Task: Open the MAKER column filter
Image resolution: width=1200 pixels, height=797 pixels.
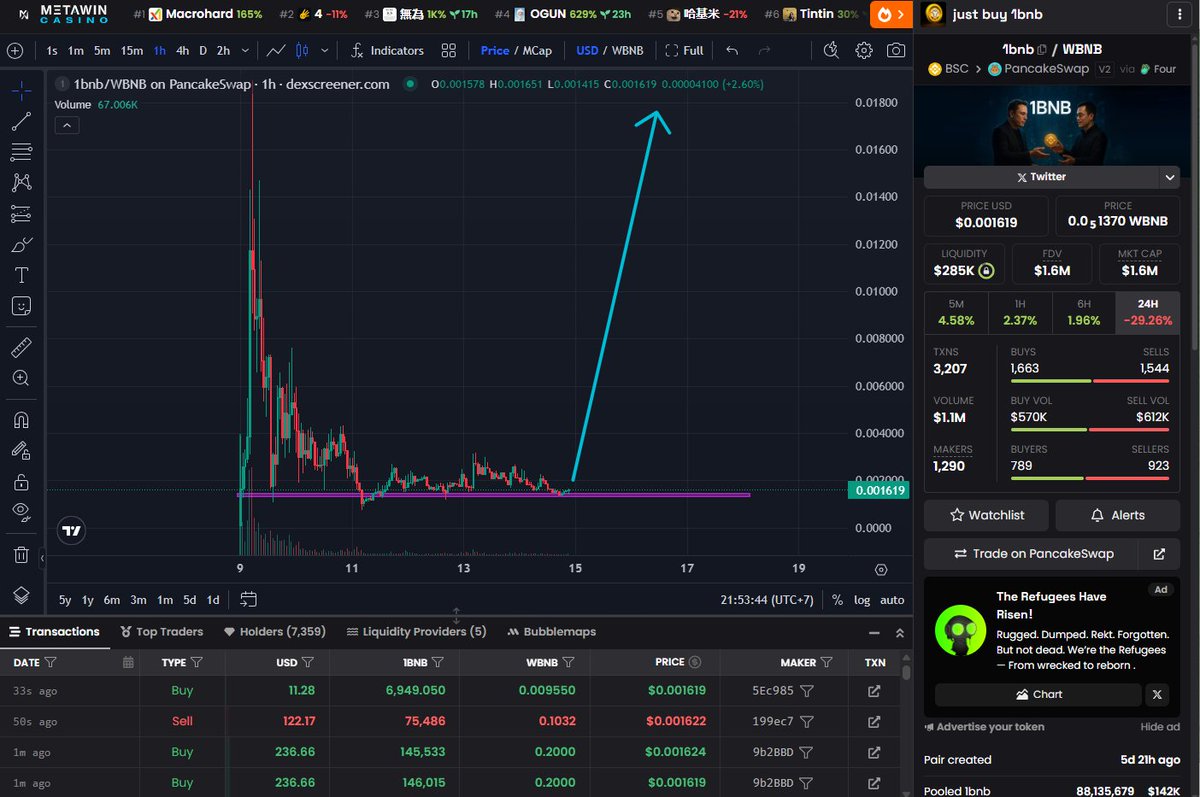Action: pos(827,662)
